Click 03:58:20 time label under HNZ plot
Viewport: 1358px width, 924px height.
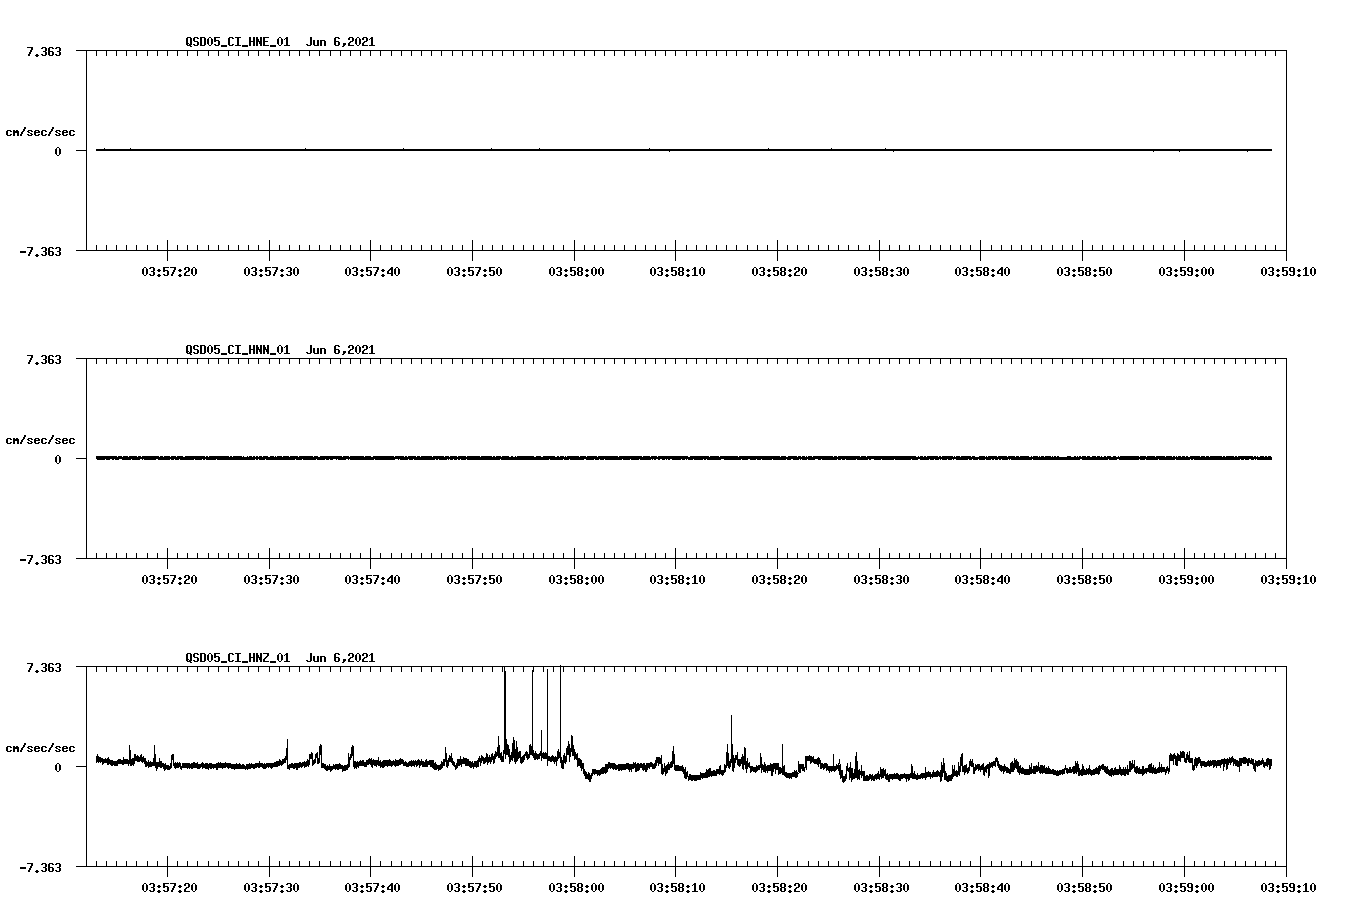pos(778,888)
